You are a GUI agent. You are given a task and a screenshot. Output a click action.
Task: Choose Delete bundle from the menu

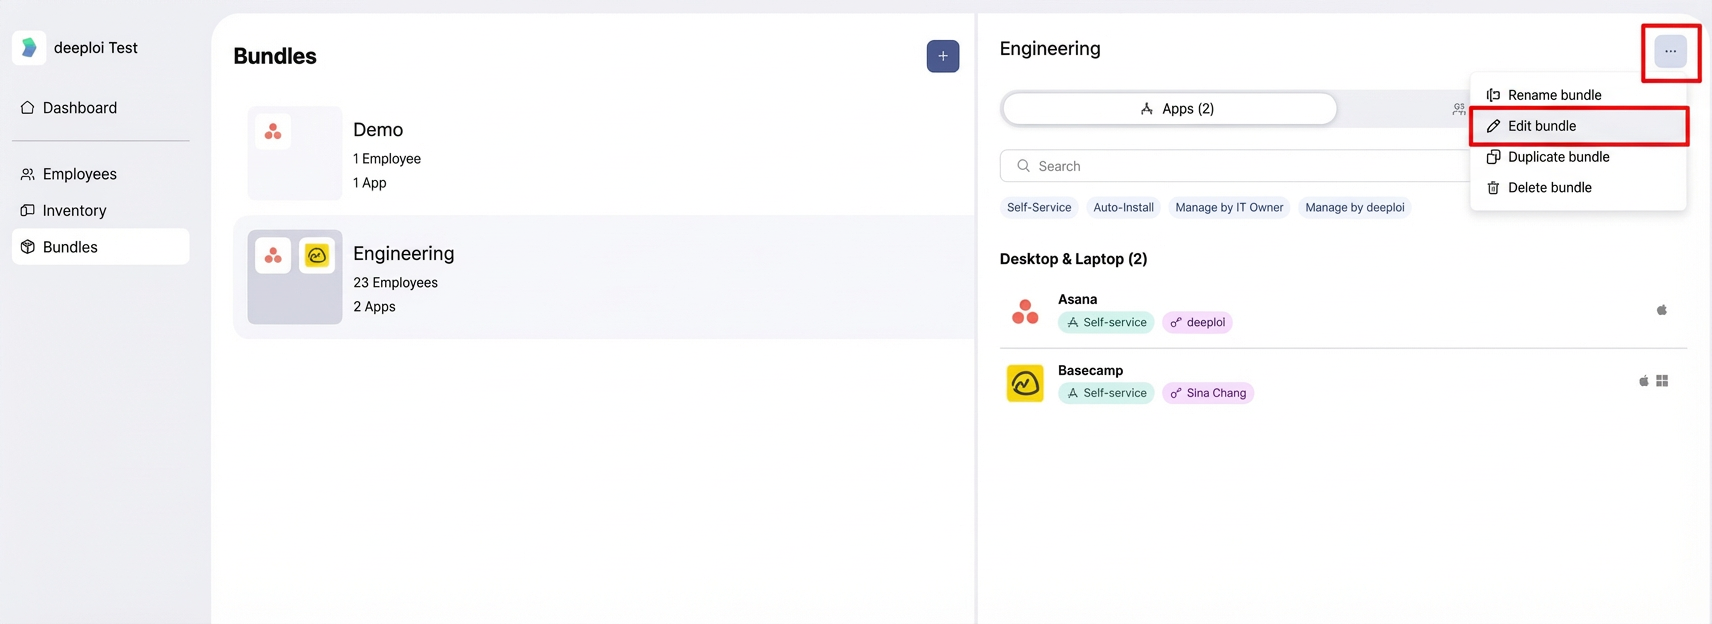tap(1578, 188)
